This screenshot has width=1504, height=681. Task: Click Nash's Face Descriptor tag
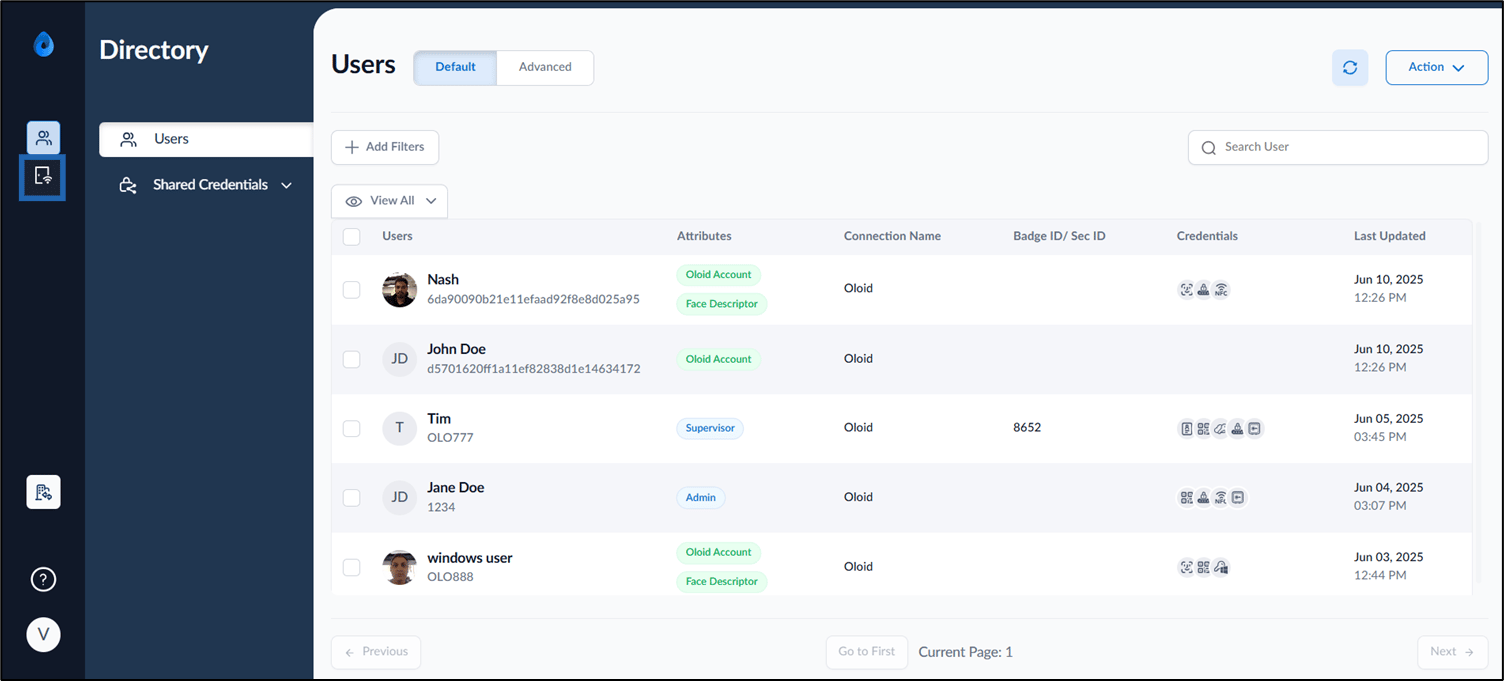coord(722,304)
